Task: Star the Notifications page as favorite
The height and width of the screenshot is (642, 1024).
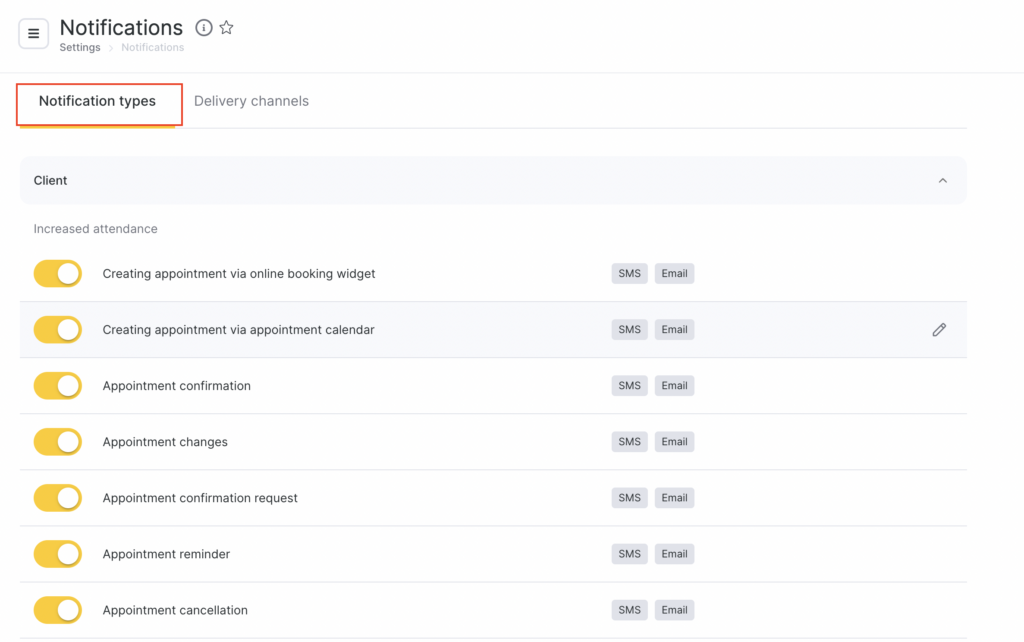Action: pos(227,28)
